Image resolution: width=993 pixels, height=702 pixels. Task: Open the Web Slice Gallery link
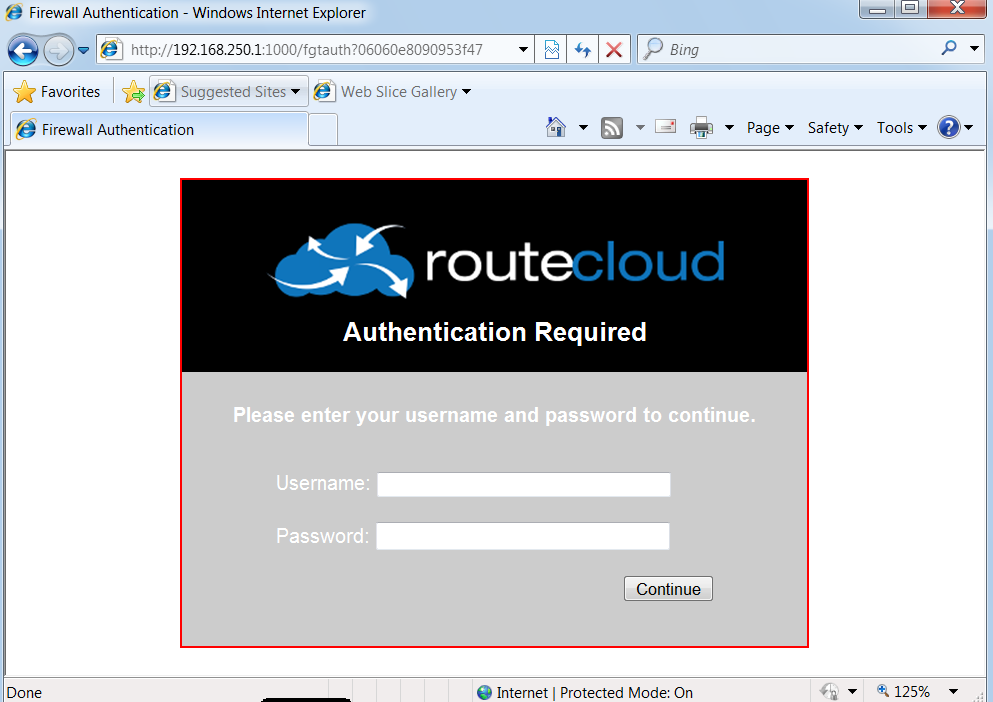[393, 92]
